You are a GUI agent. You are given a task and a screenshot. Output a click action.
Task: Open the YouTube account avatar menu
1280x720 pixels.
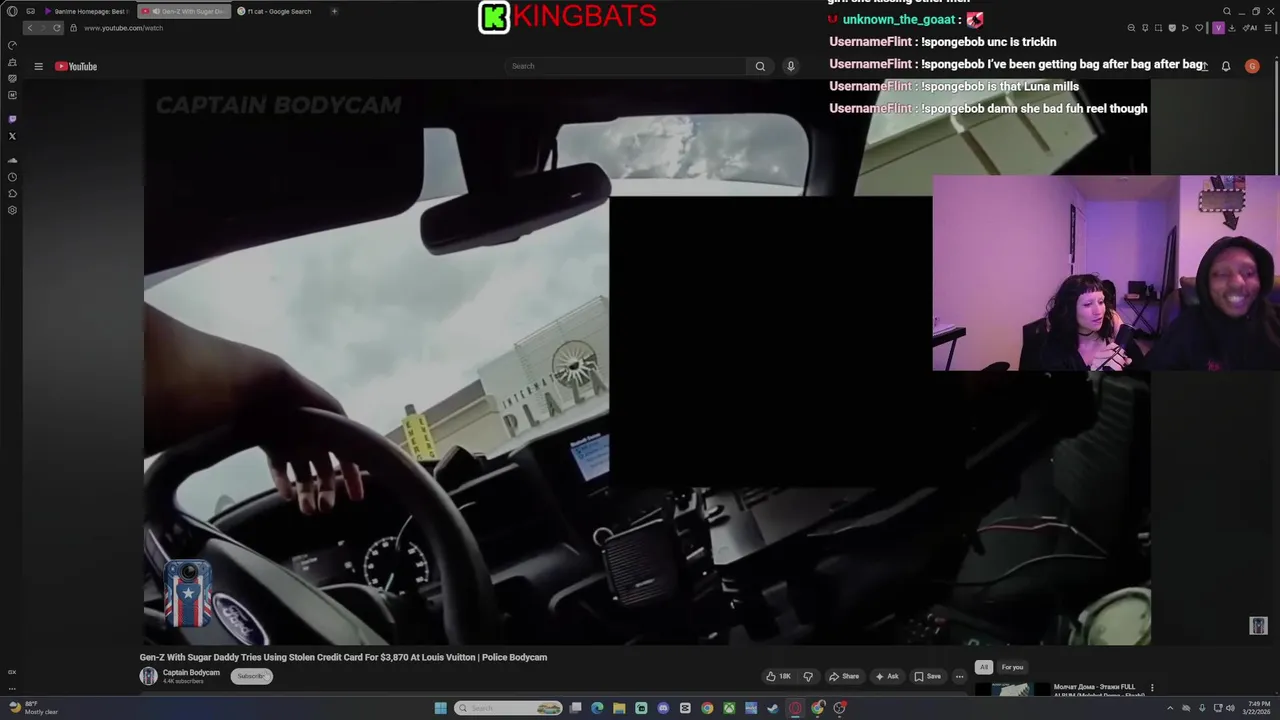[x=1252, y=66]
